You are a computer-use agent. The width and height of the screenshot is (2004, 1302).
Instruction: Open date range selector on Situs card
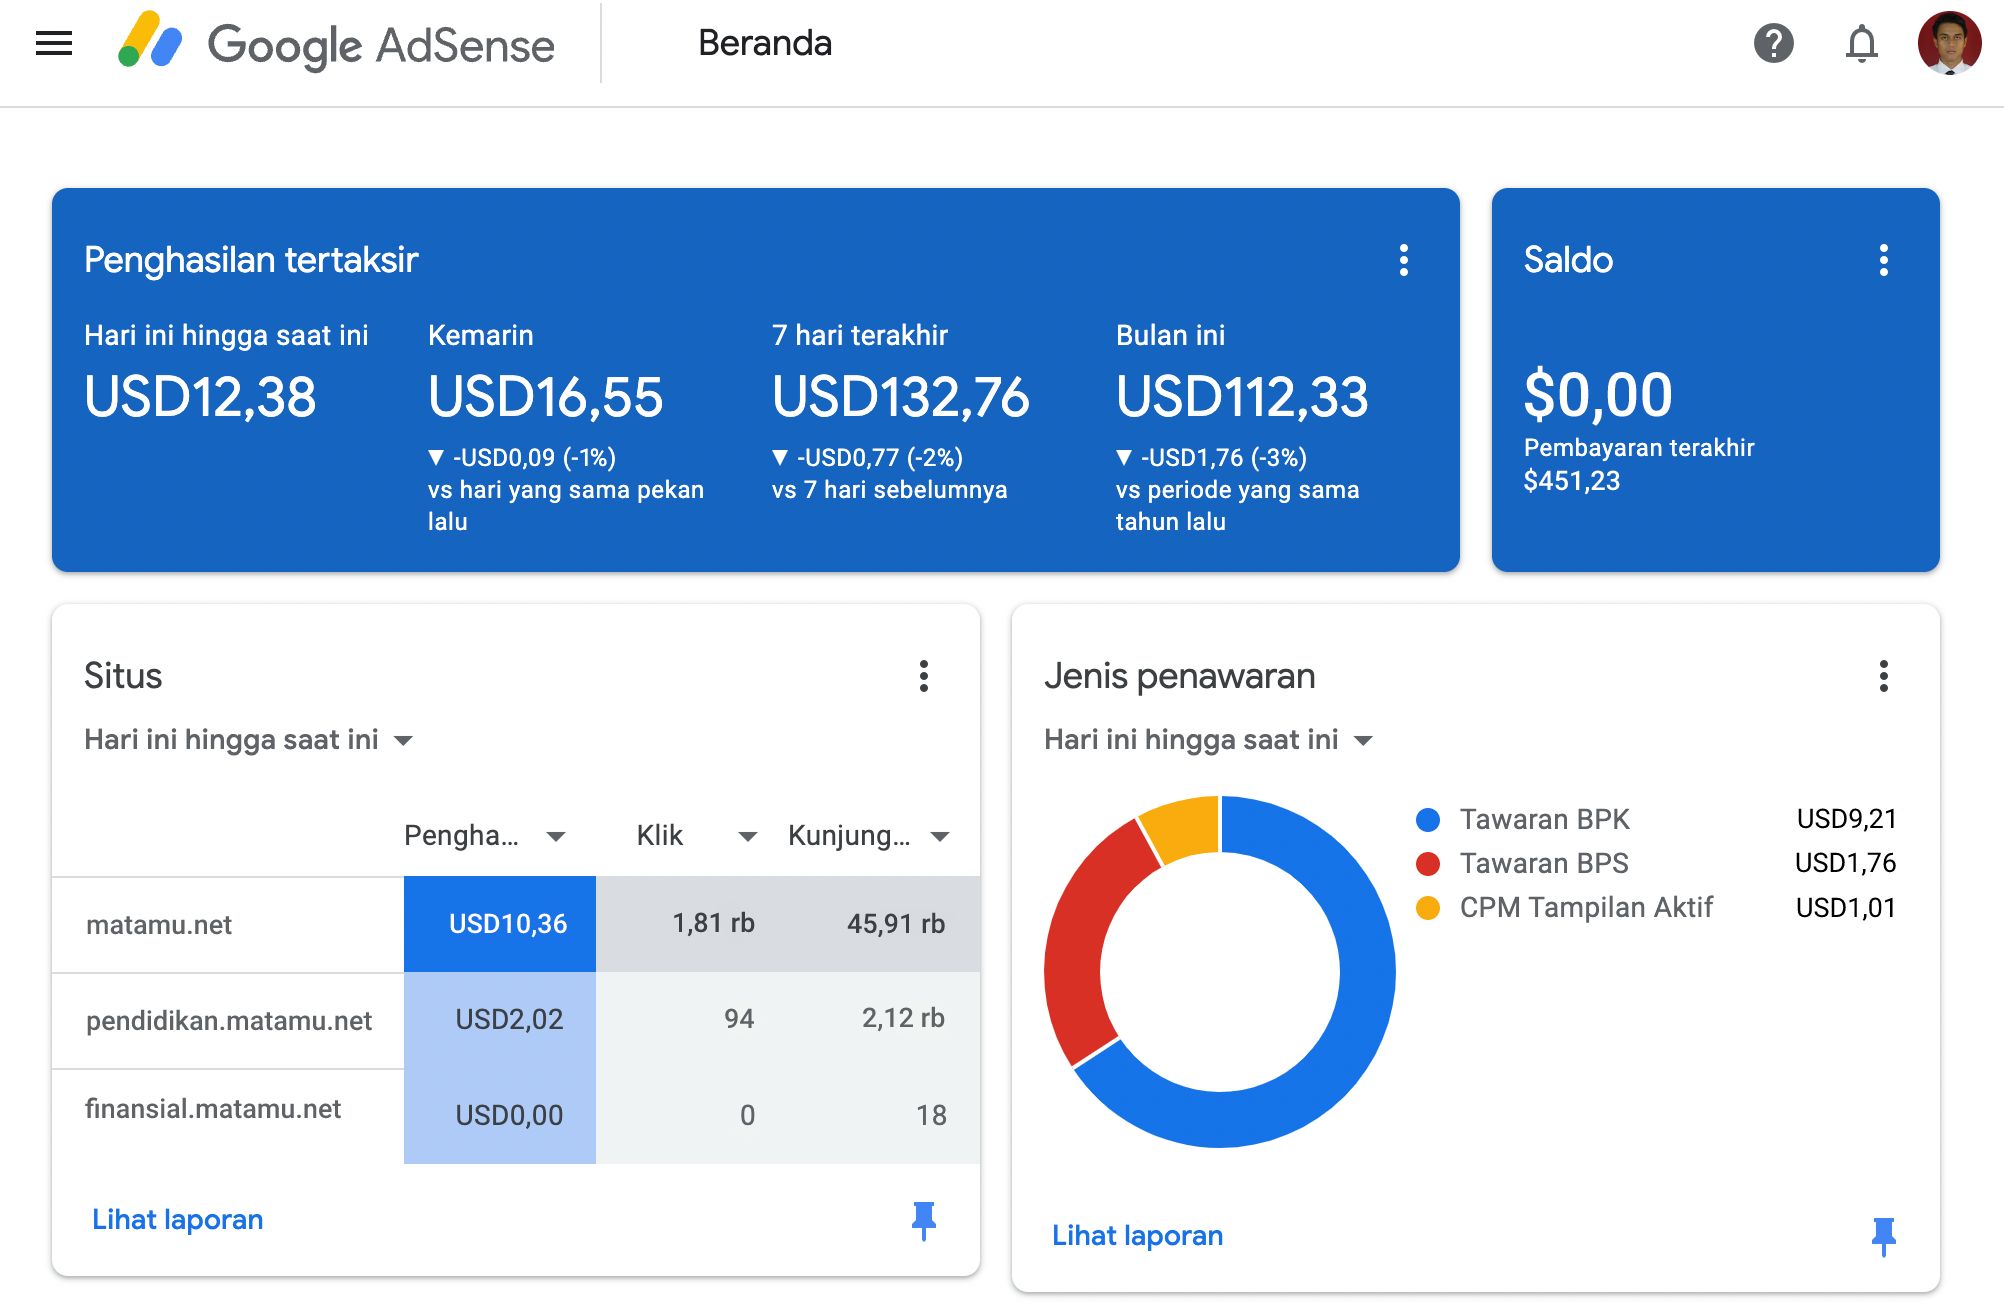click(247, 739)
